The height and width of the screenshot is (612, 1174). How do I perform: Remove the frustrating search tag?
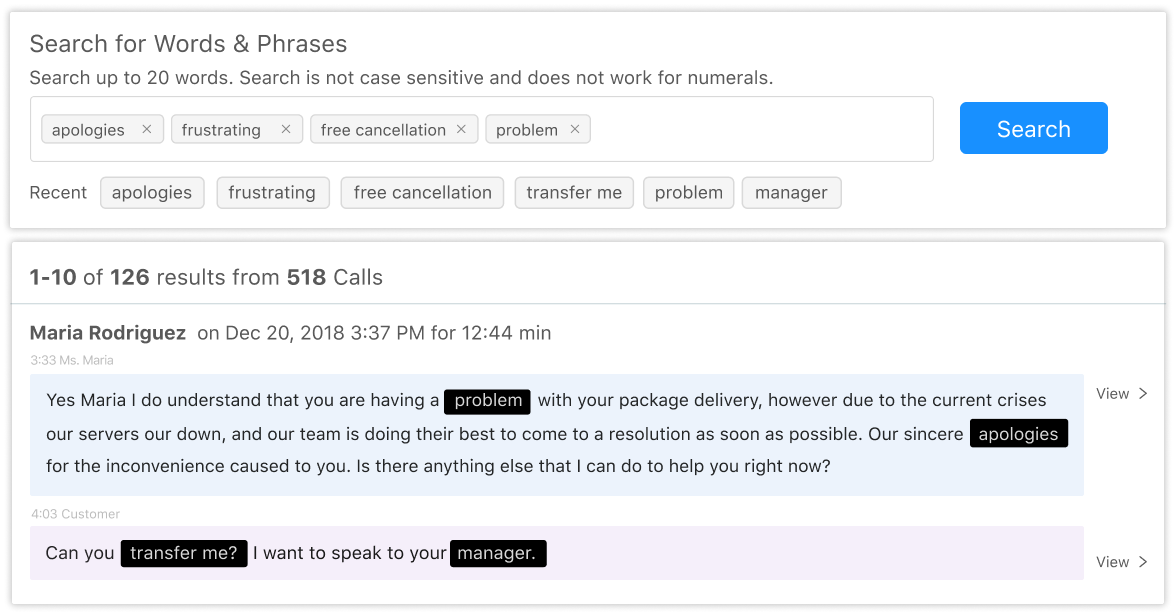(x=286, y=129)
